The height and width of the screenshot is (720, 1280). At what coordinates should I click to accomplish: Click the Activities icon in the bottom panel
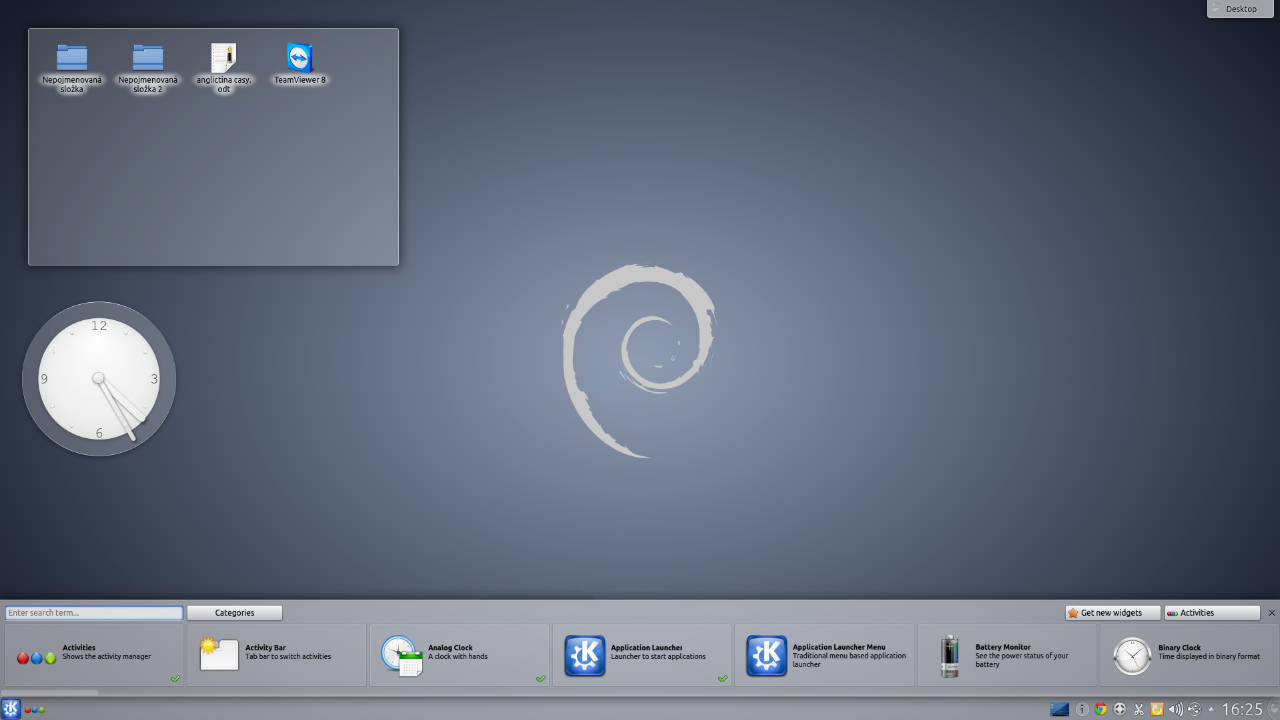35,710
